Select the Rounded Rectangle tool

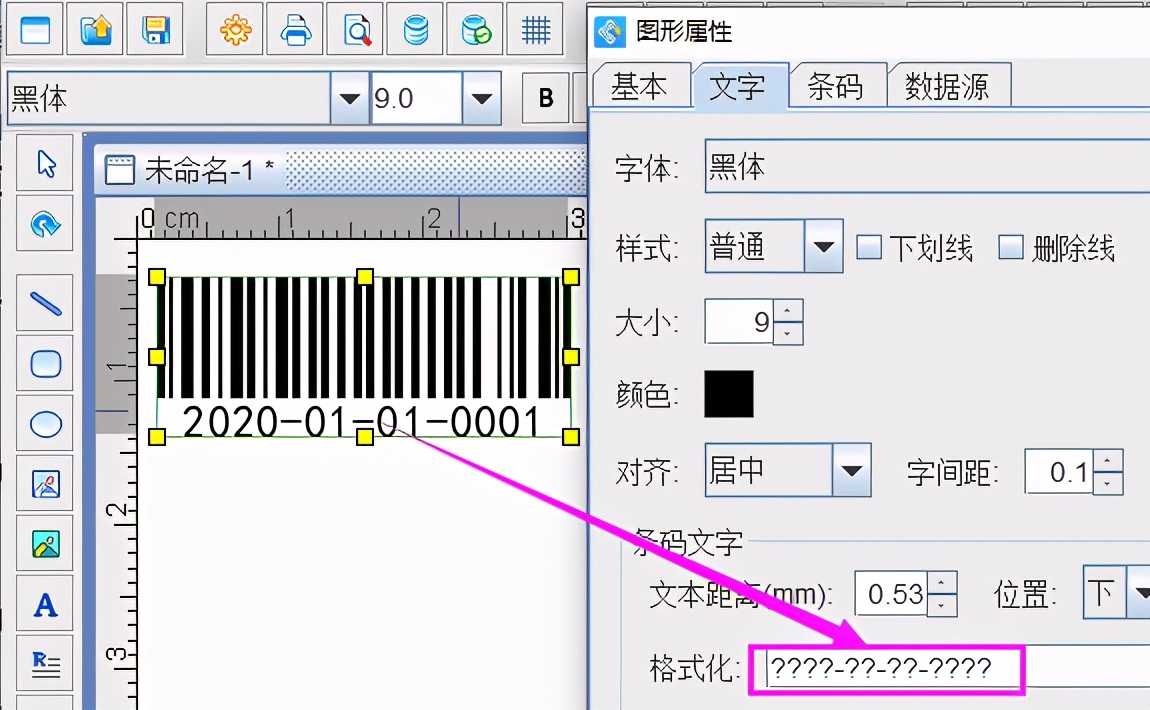click(x=44, y=363)
